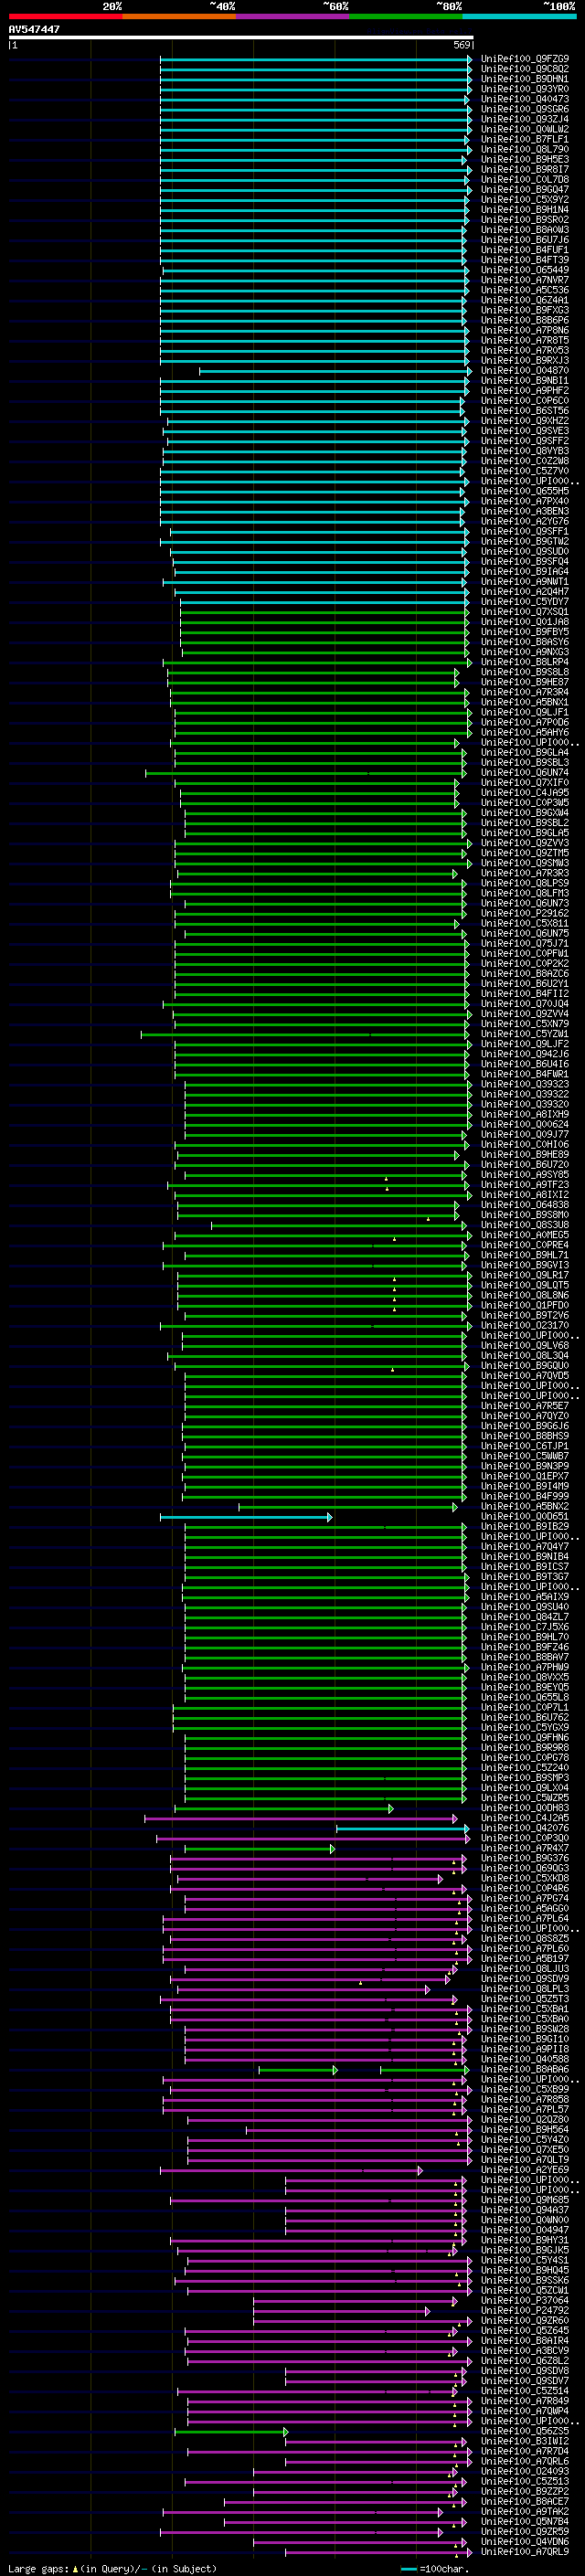Open hit UniRef100_Q9C8Q2
Screen dimensions: 585x2576
[525, 69]
